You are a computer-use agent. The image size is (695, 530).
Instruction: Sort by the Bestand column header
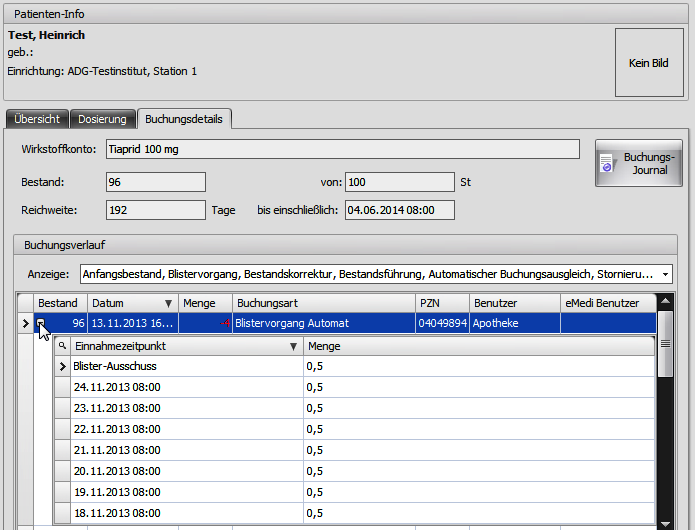pos(60,303)
